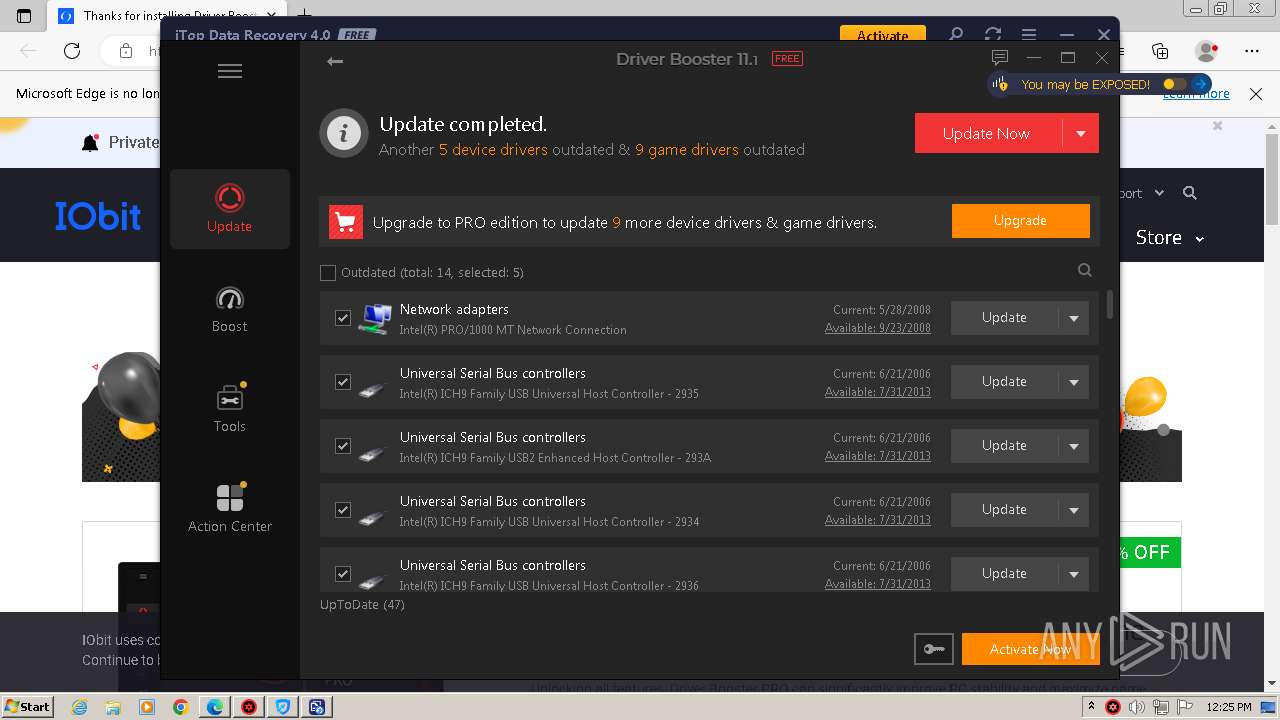Screen dimensions: 1280x720
Task: Uncheck USB Host Controller 2934 driver
Action: click(x=343, y=510)
